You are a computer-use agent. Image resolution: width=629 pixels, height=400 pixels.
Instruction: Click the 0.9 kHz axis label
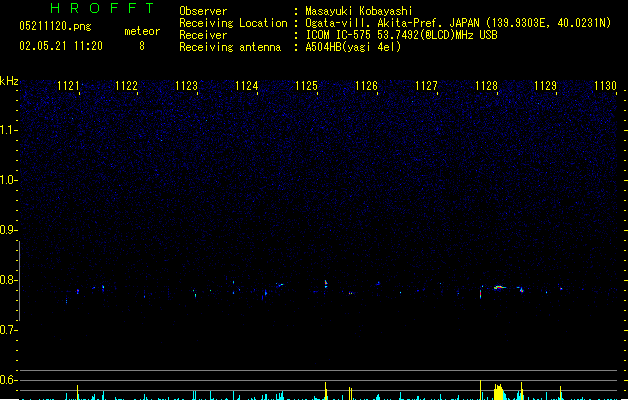8,230
